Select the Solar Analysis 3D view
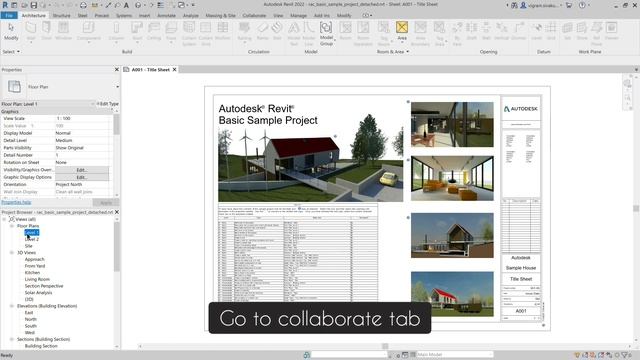Image resolution: width=640 pixels, height=360 pixels. point(38,293)
